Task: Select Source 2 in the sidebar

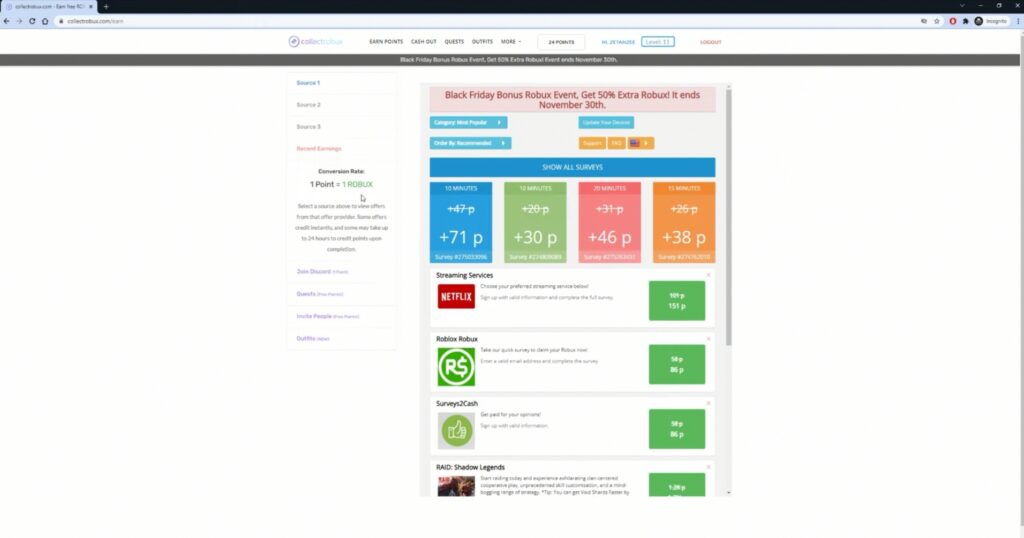Action: point(308,104)
